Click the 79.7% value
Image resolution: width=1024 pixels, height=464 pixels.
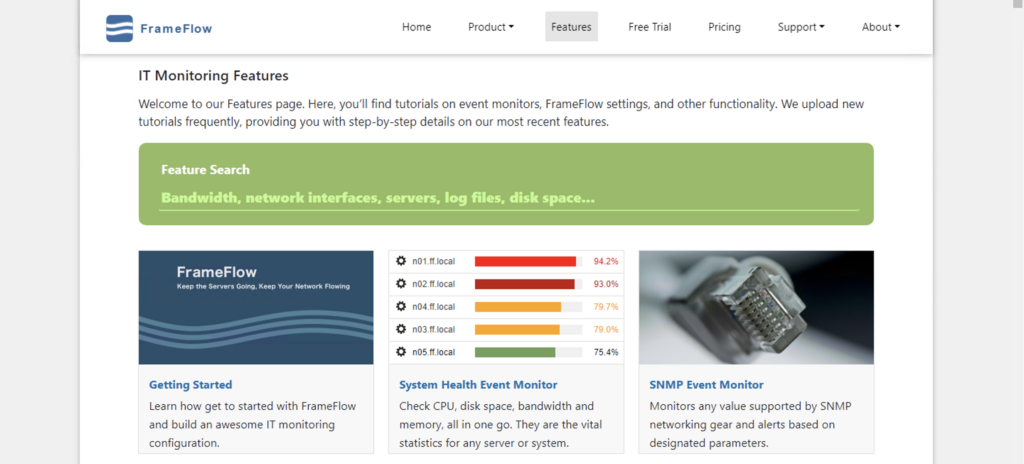coord(605,307)
